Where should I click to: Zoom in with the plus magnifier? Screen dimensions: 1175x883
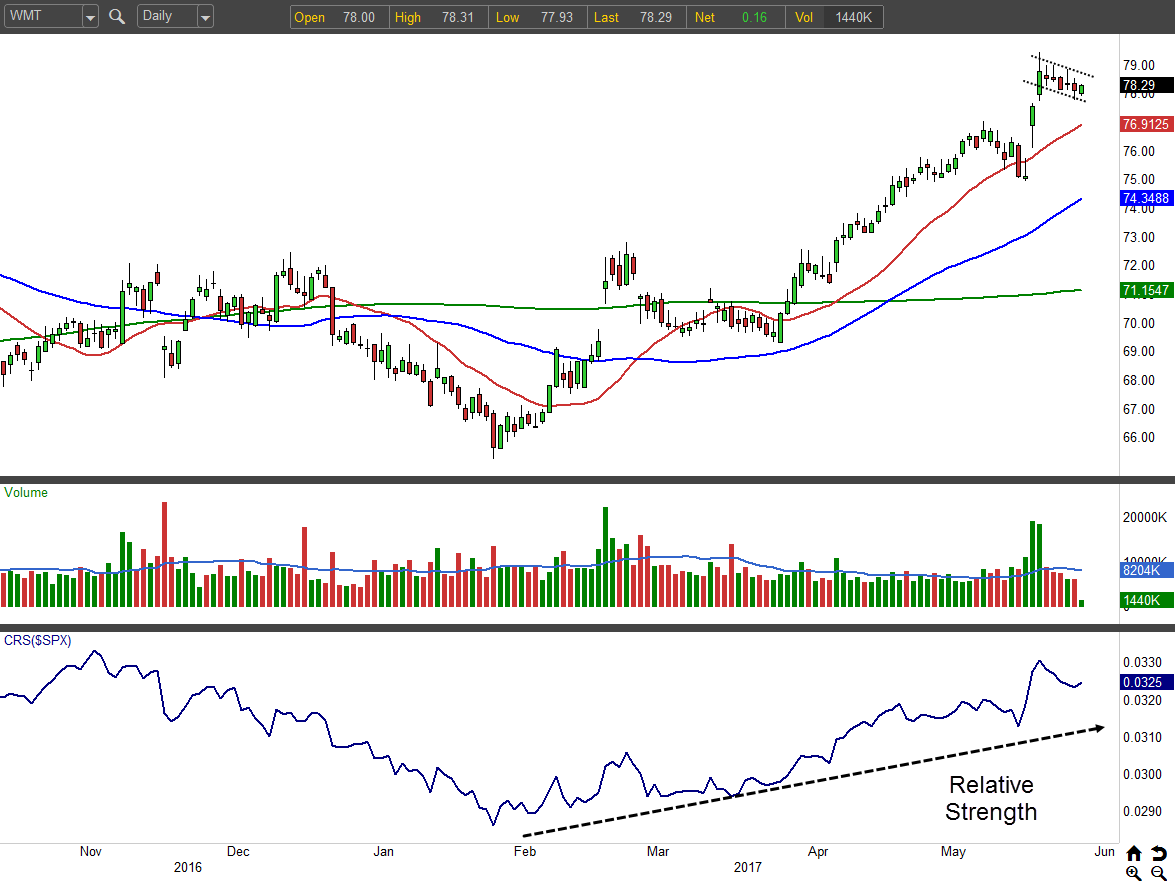tap(1133, 873)
